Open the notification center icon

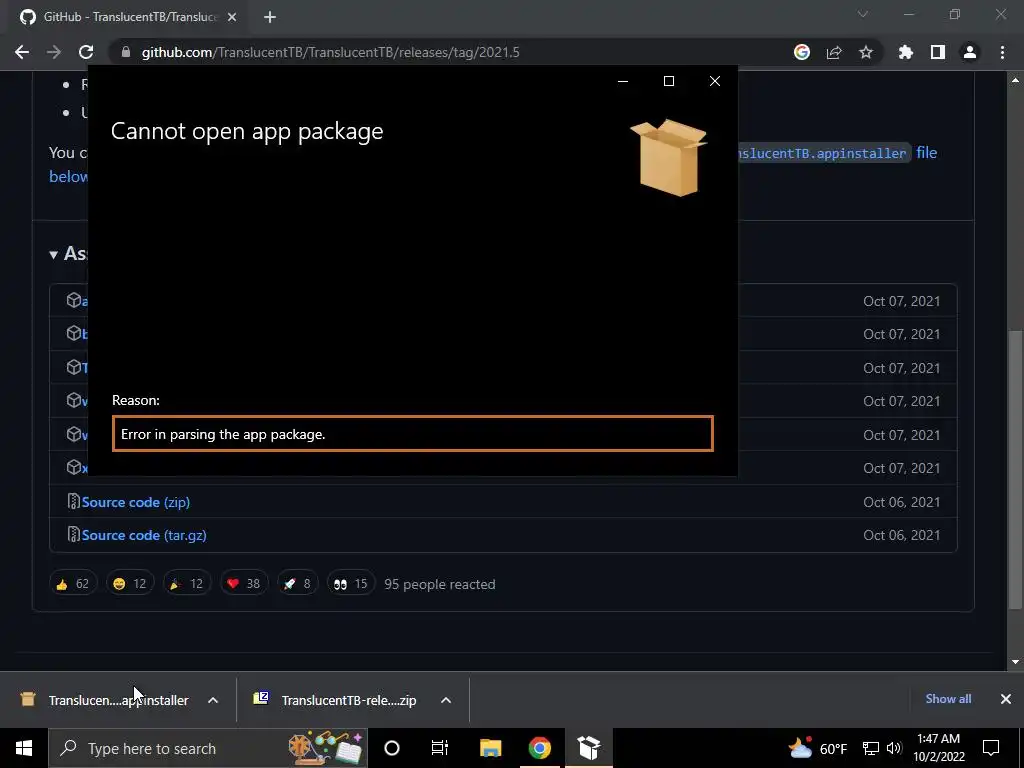(x=991, y=748)
